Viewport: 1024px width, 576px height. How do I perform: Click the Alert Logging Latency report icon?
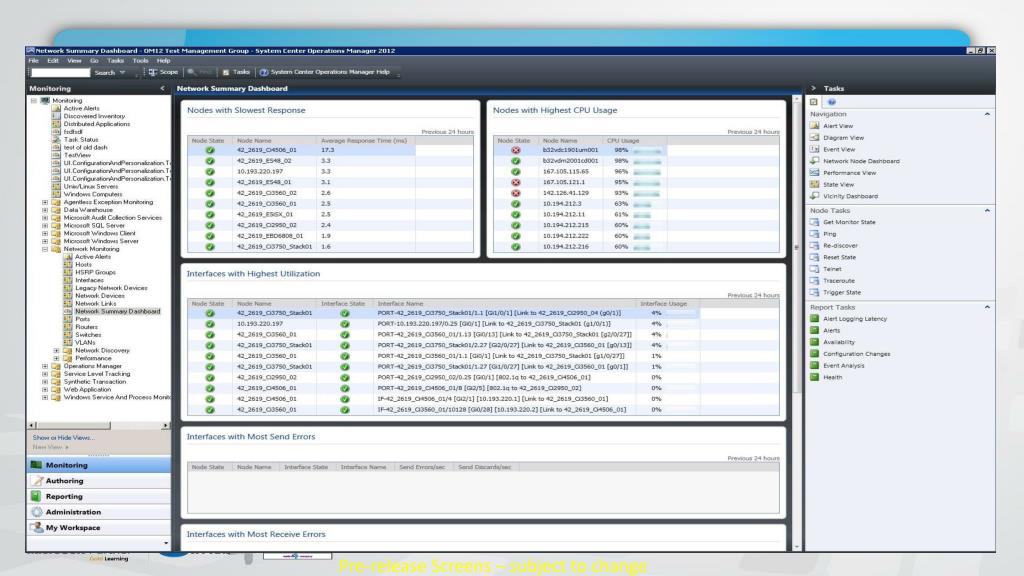click(x=814, y=319)
